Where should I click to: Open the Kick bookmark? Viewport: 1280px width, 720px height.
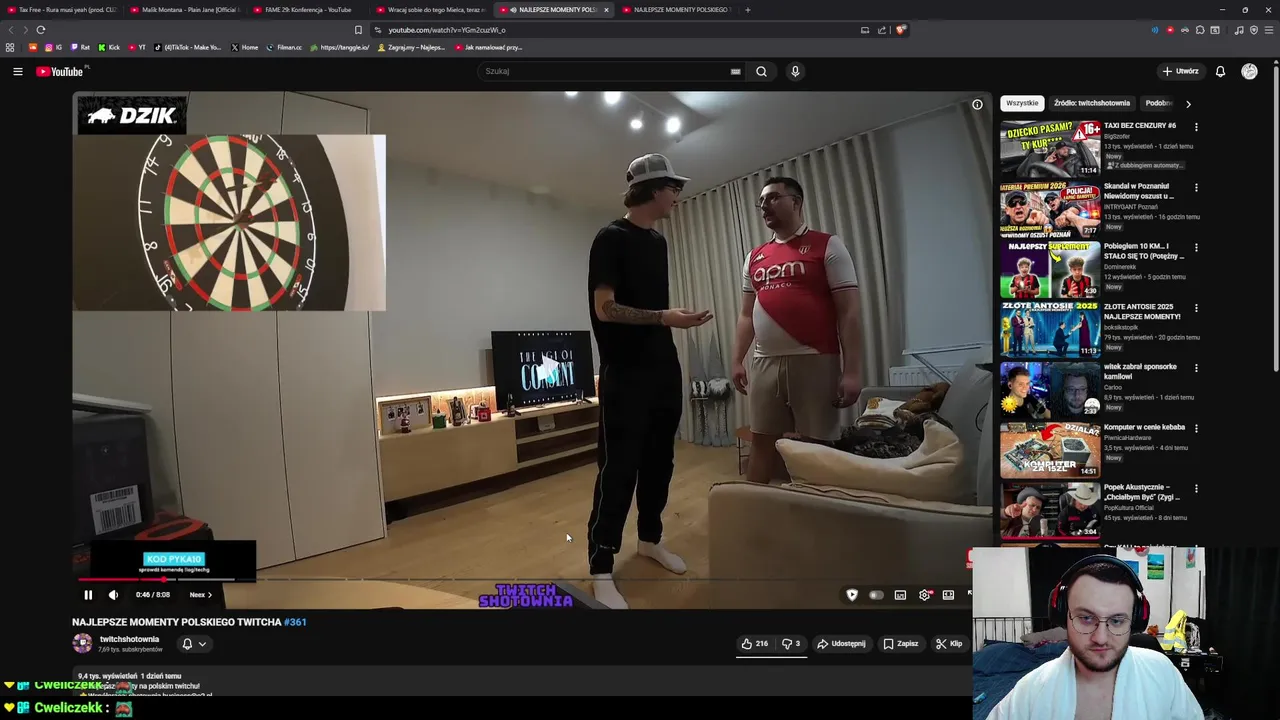pos(109,47)
